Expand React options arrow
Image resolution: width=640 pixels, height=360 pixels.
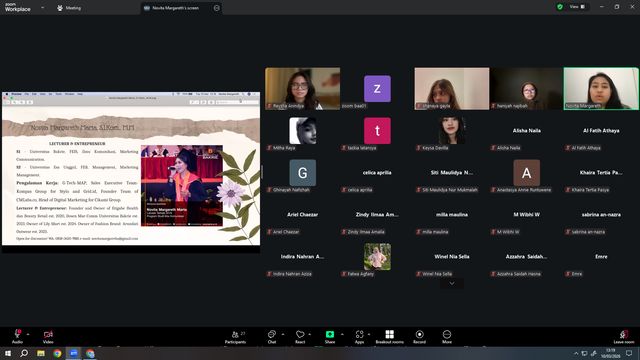[309, 334]
